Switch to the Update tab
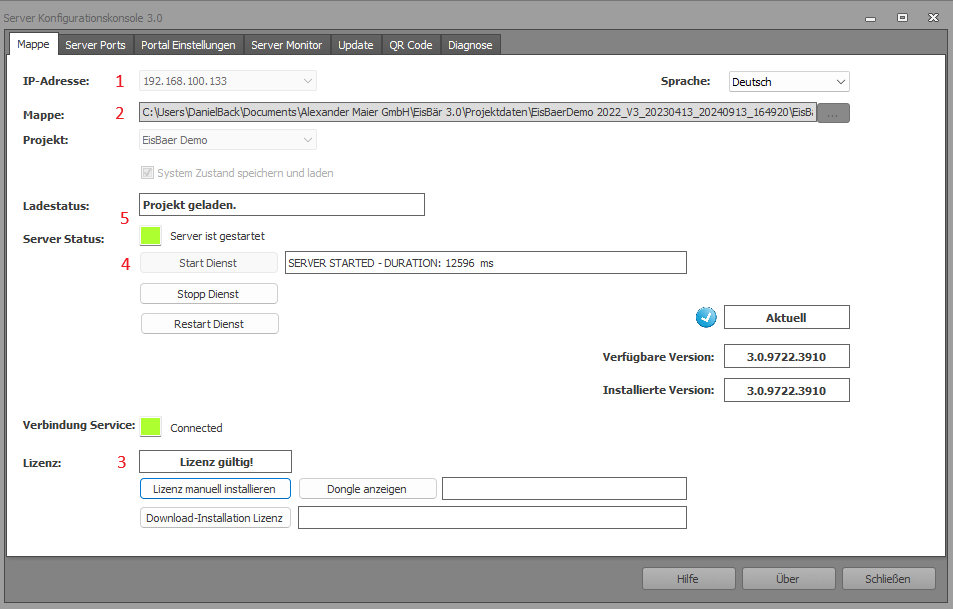The width and height of the screenshot is (953, 609). coord(356,45)
